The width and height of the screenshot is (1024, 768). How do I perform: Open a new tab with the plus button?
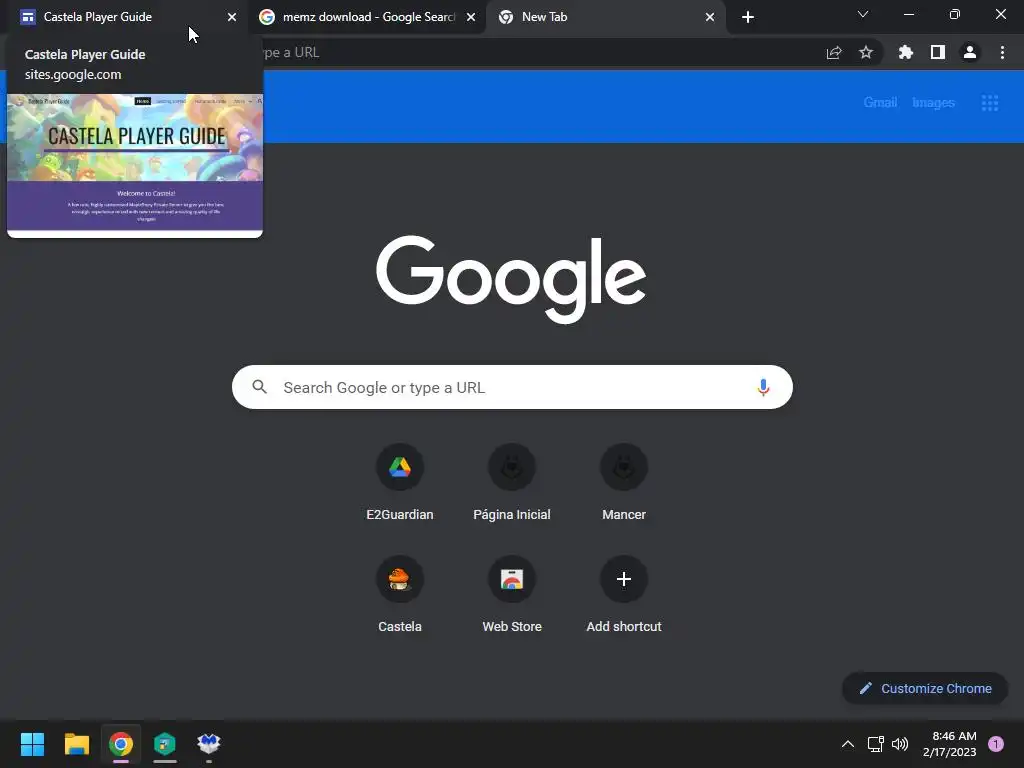pyautogui.click(x=748, y=18)
